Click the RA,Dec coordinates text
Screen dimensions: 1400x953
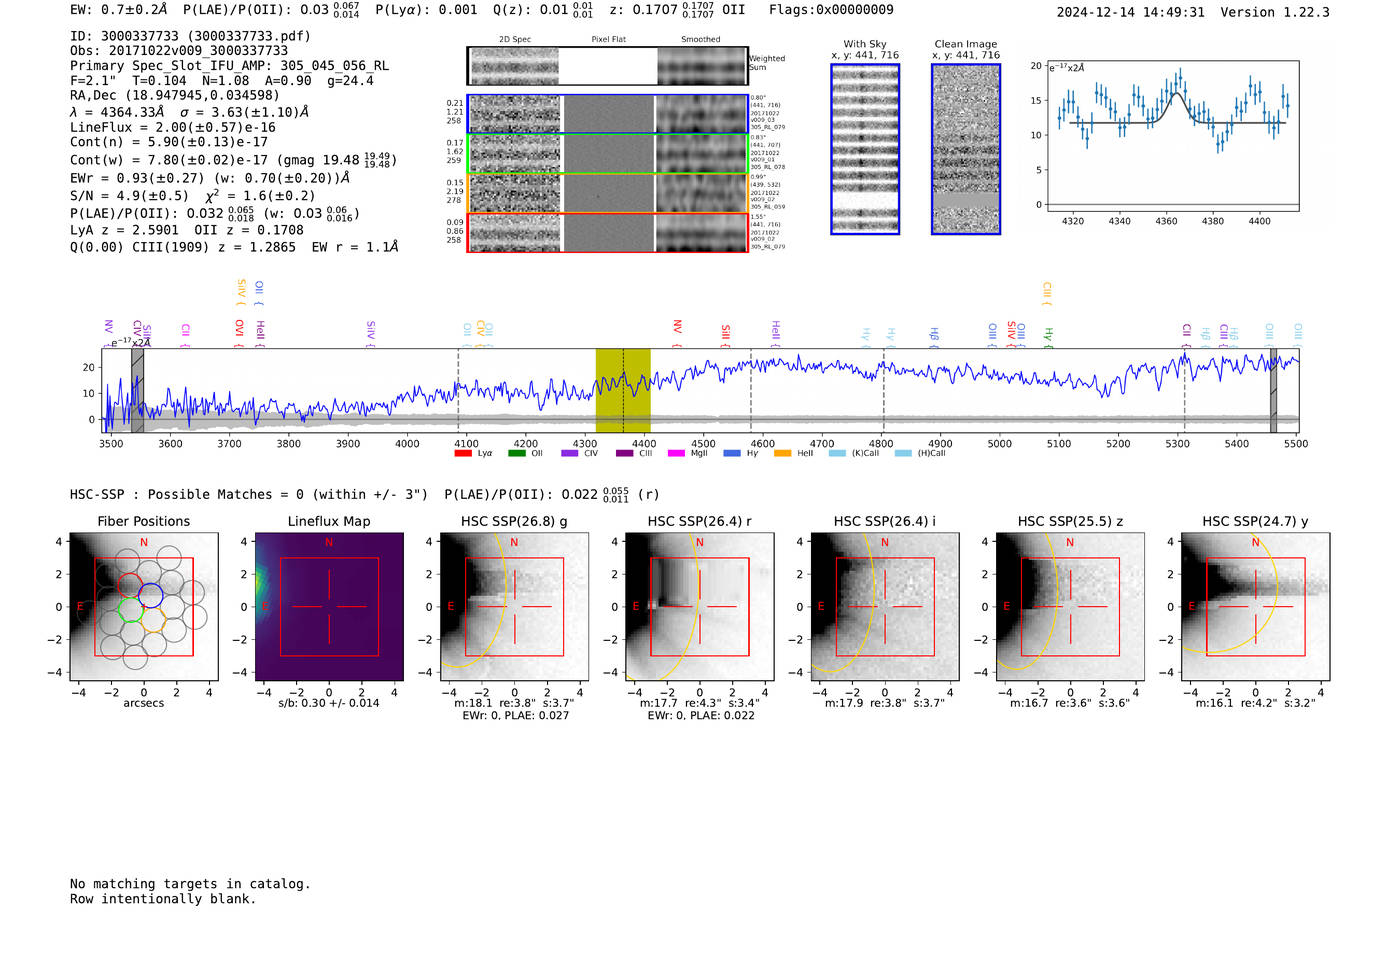[175, 96]
